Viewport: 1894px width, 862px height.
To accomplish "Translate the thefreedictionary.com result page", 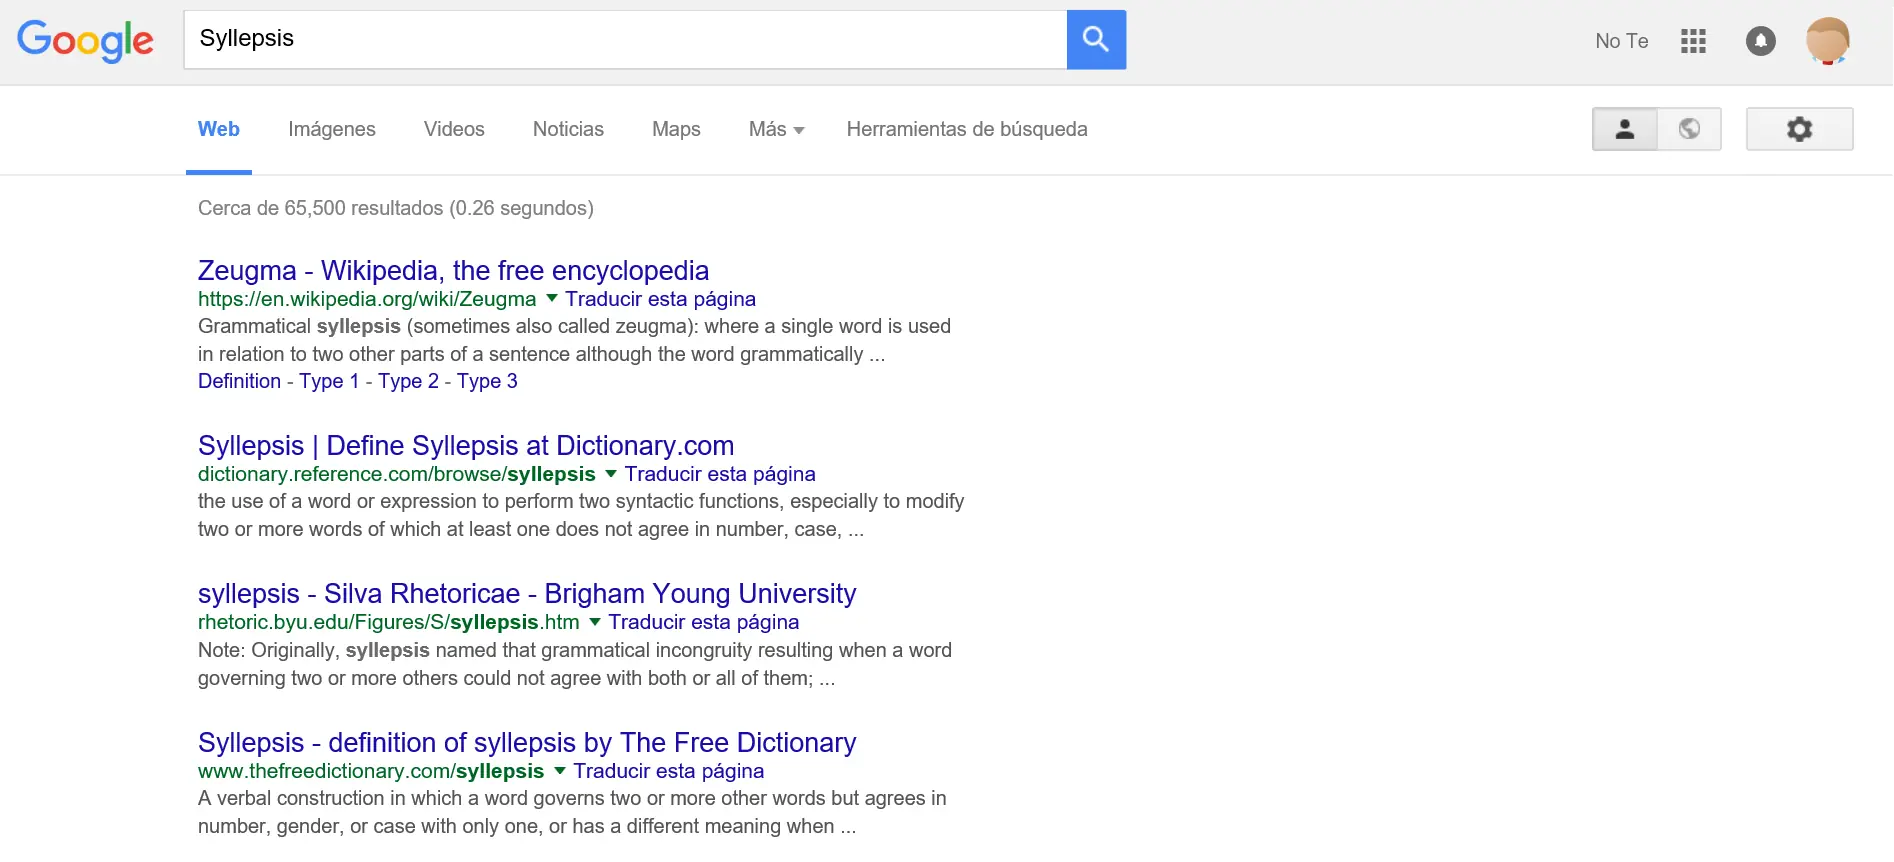I will click(669, 771).
